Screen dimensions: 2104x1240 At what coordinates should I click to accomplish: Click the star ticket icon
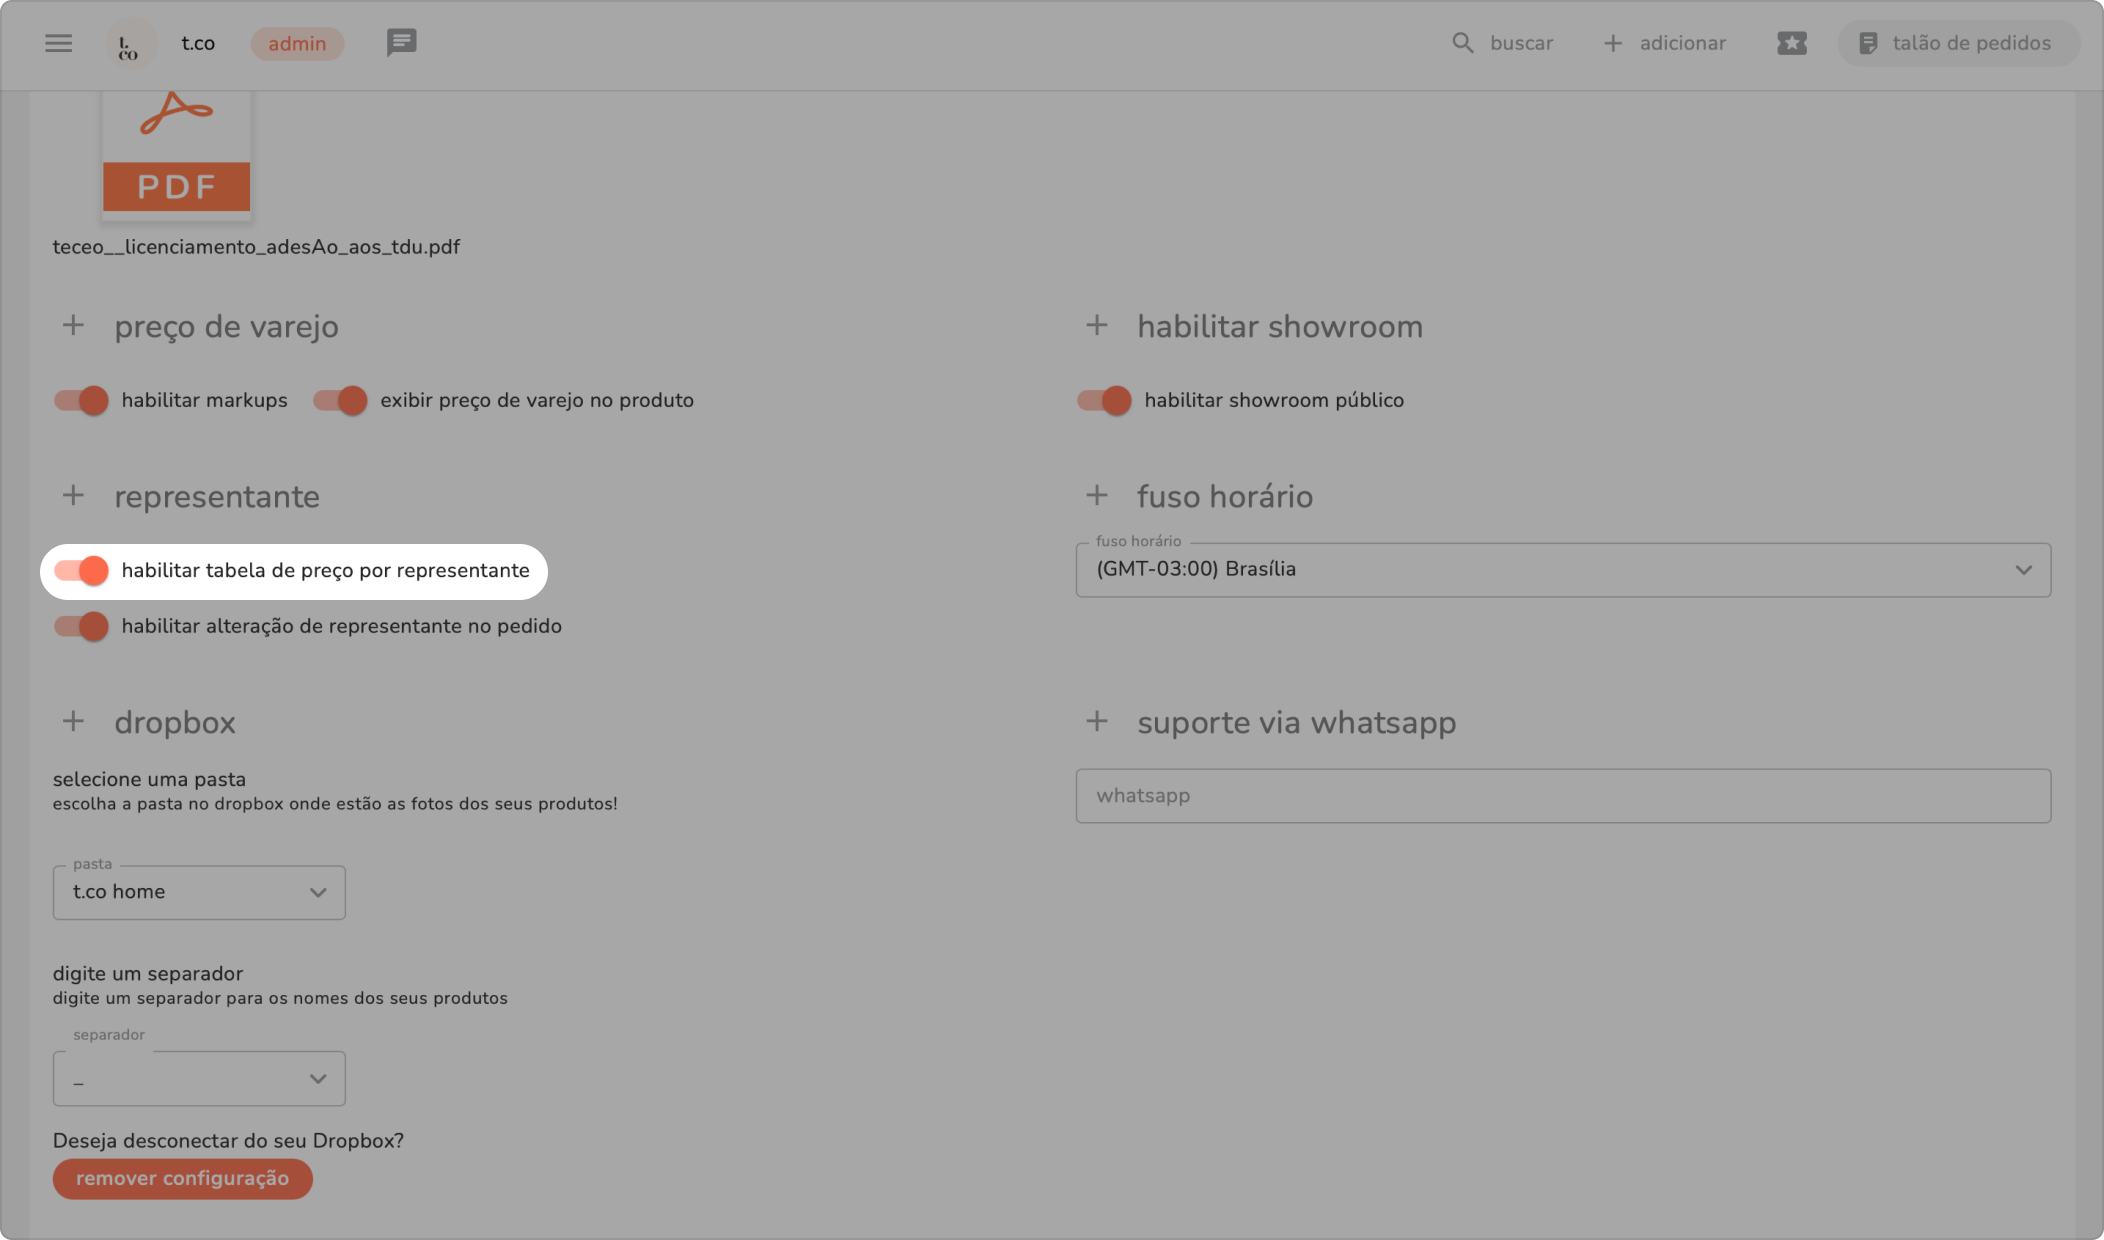[x=1791, y=43]
